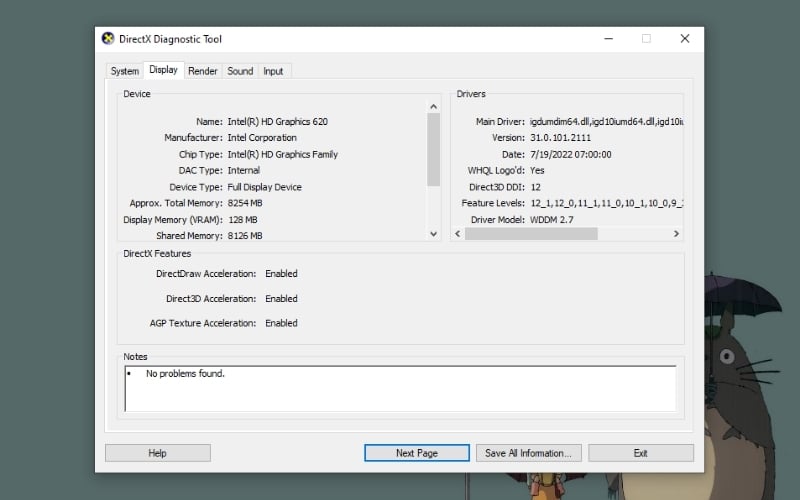
Task: Close the DirectX Diagnostic Tool window
Action: [x=685, y=39]
